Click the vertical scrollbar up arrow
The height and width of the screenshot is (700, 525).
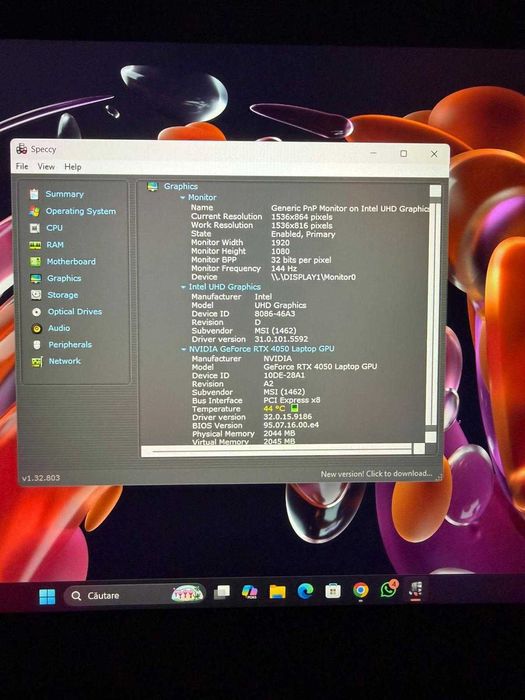coord(435,191)
